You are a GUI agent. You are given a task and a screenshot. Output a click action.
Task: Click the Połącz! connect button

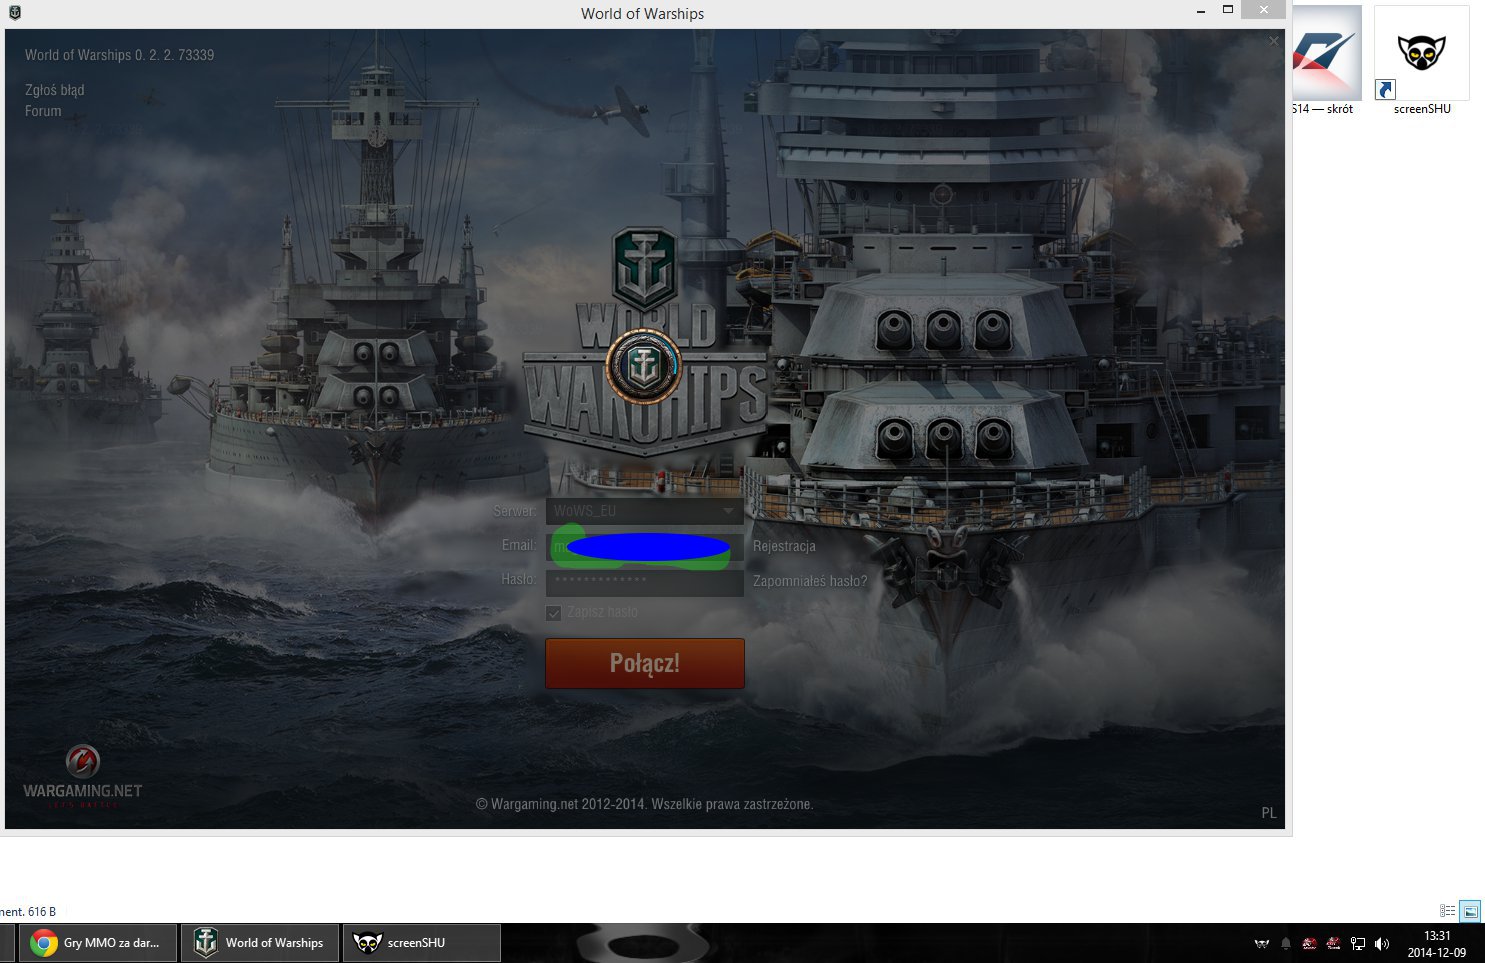(x=645, y=663)
